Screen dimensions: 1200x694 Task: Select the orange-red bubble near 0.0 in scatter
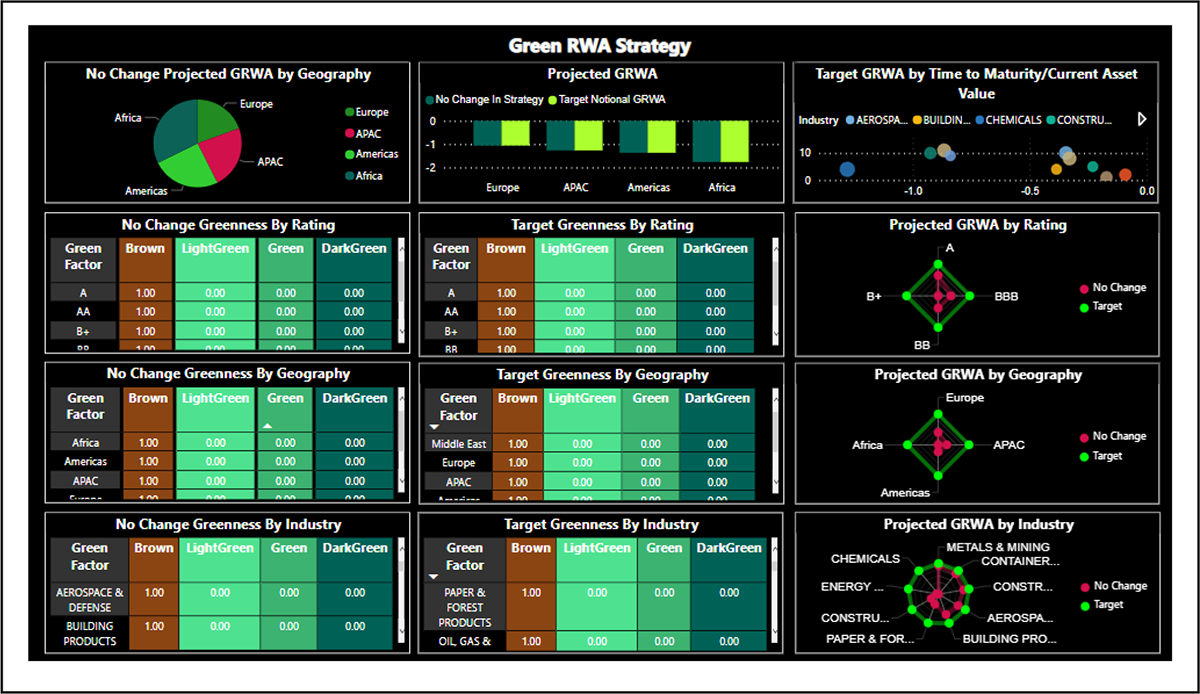pyautogui.click(x=1125, y=175)
